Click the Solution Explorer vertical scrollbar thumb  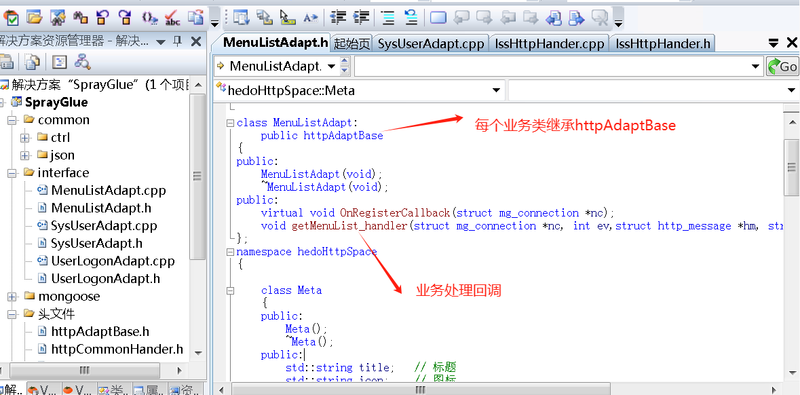[x=197, y=176]
